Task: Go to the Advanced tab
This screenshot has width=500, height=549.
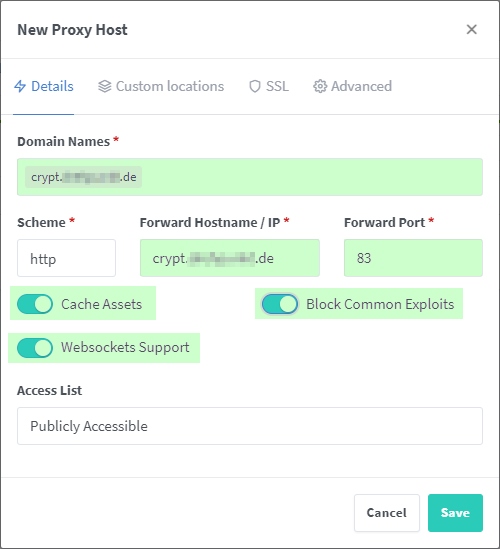Action: pyautogui.click(x=352, y=86)
